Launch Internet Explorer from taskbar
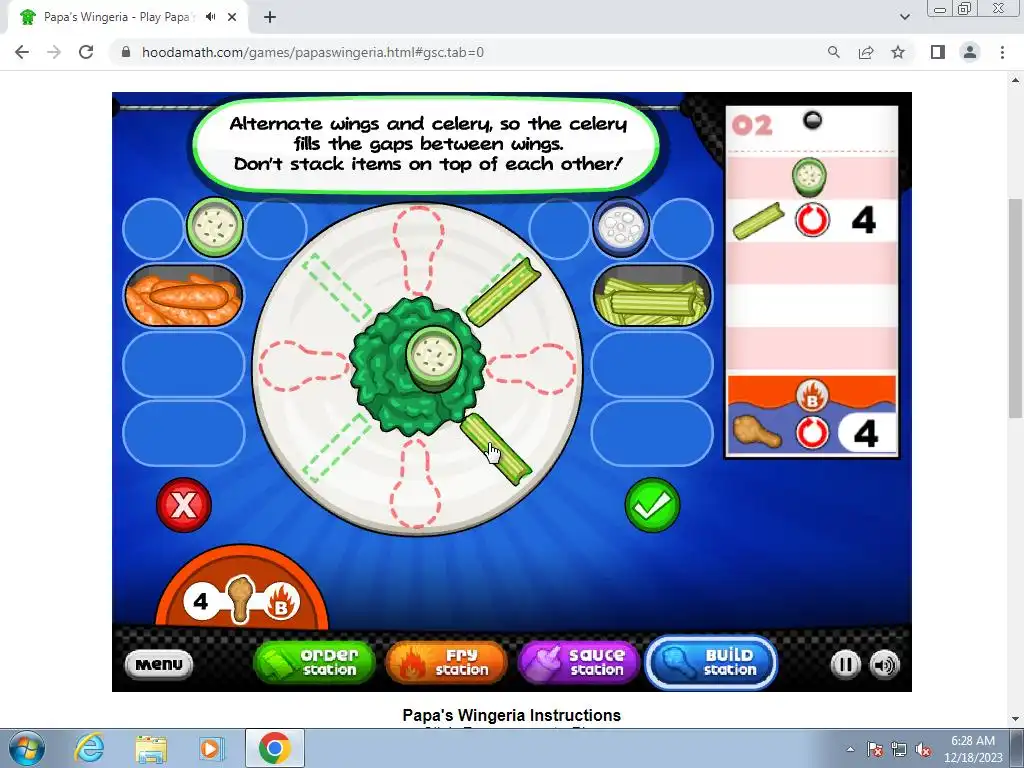The height and width of the screenshot is (768, 1024). click(x=89, y=748)
